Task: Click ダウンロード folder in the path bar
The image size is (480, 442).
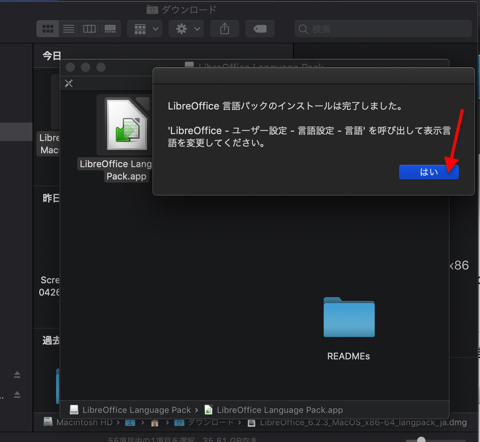Action: (x=204, y=422)
